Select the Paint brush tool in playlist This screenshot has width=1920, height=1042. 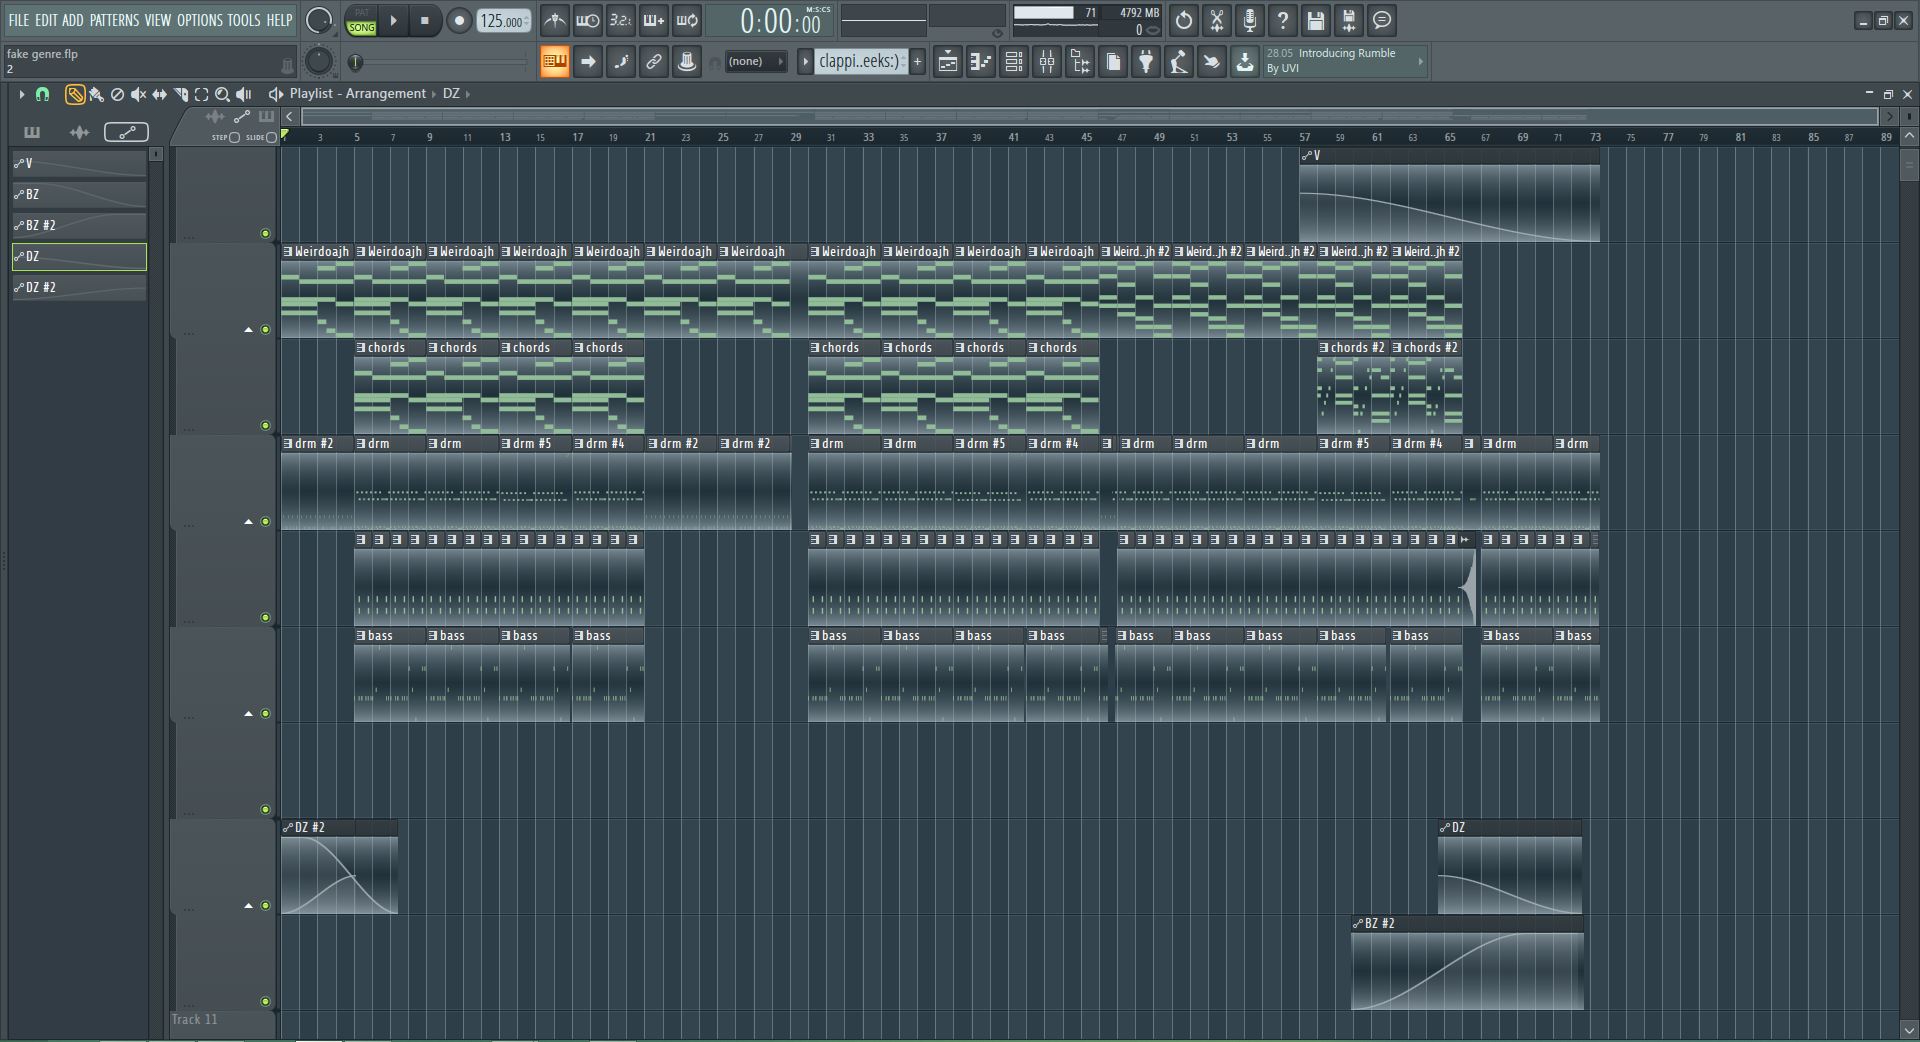[96, 94]
